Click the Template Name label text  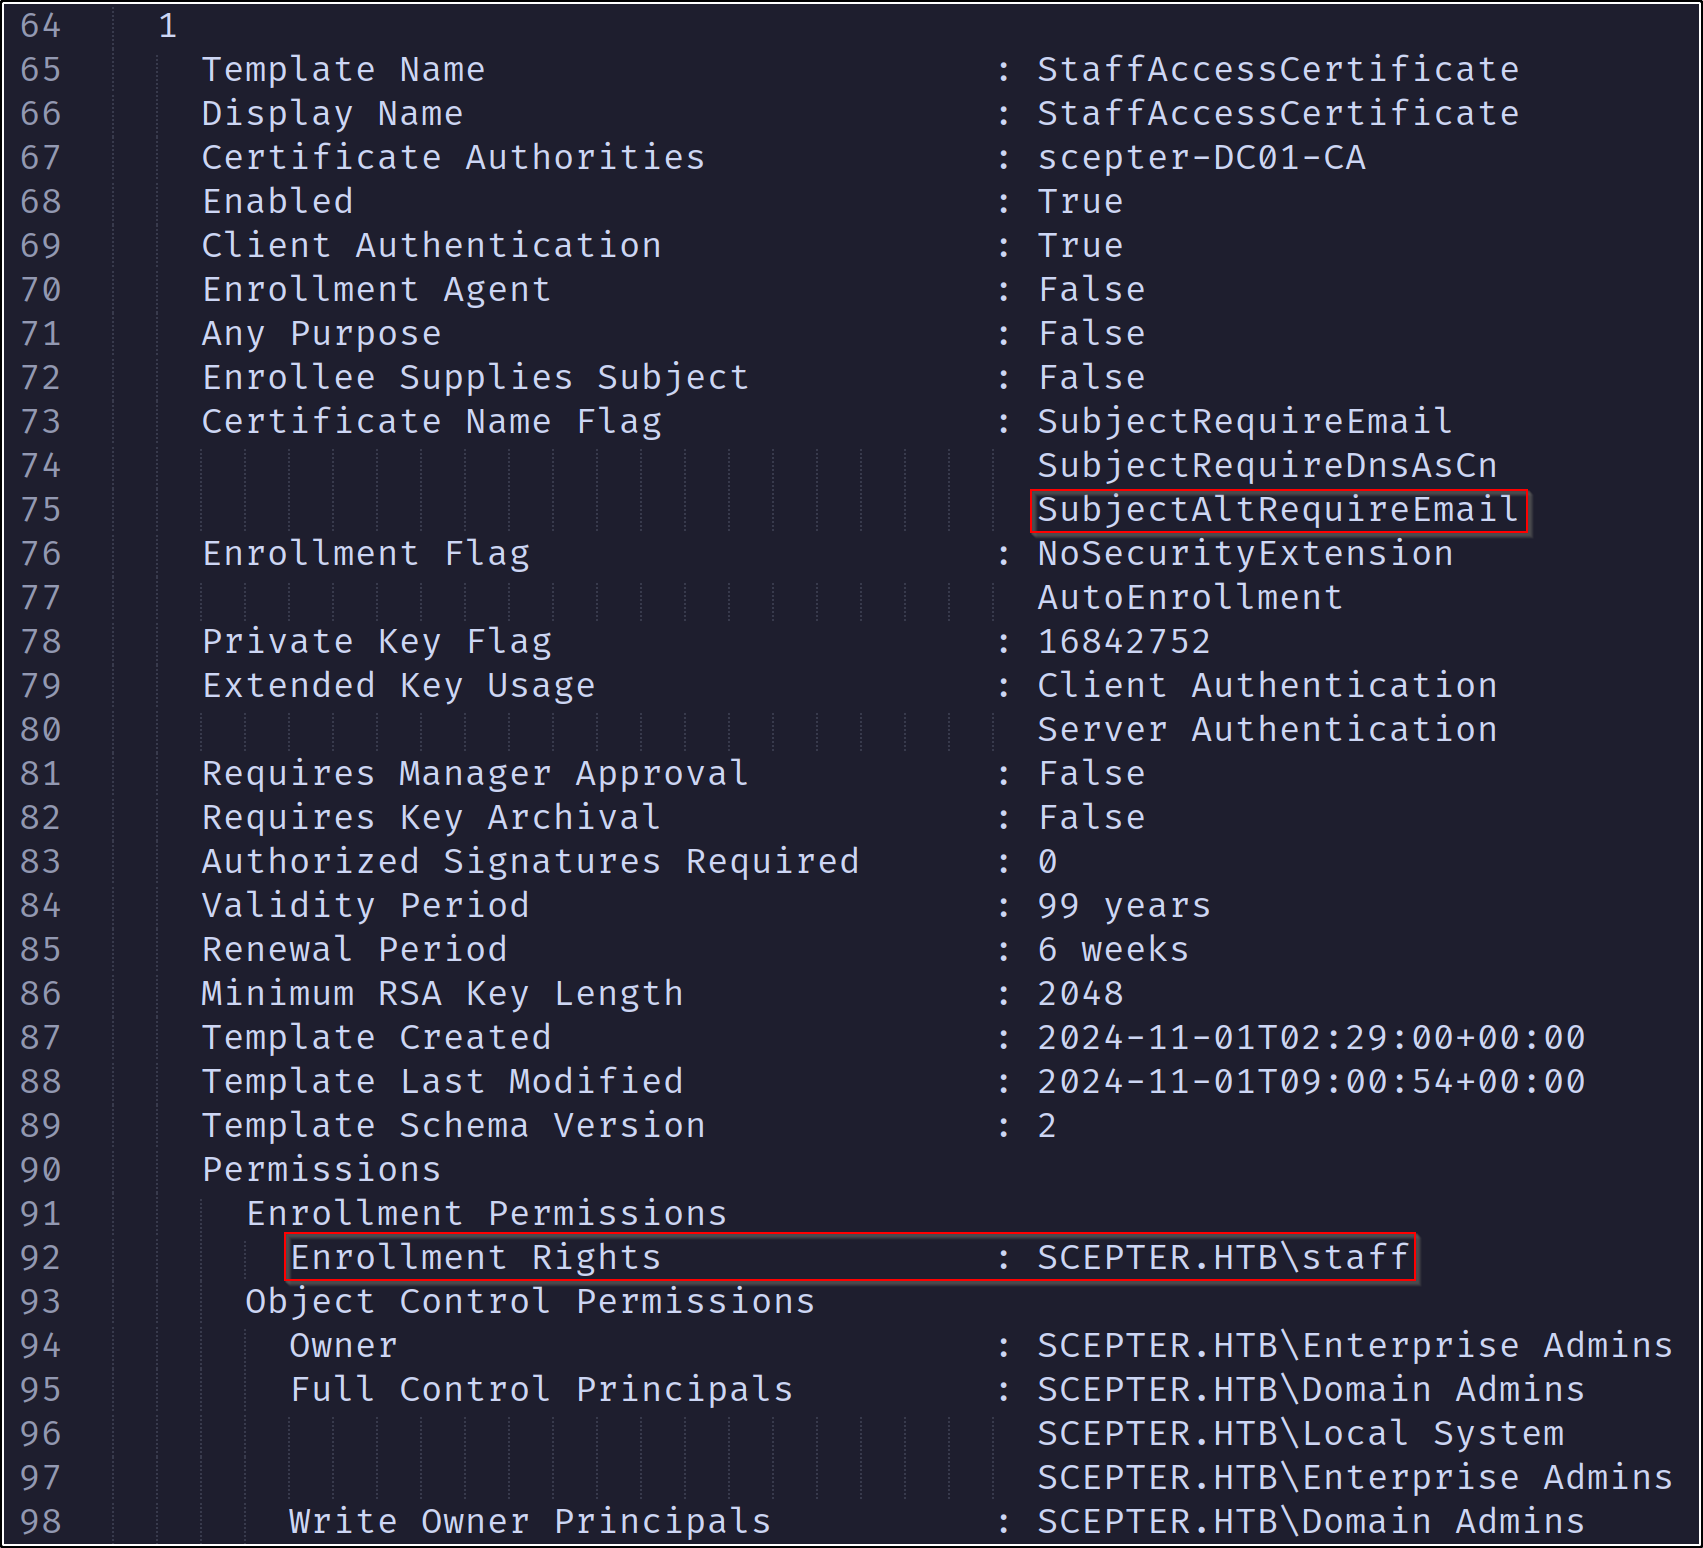point(343,70)
